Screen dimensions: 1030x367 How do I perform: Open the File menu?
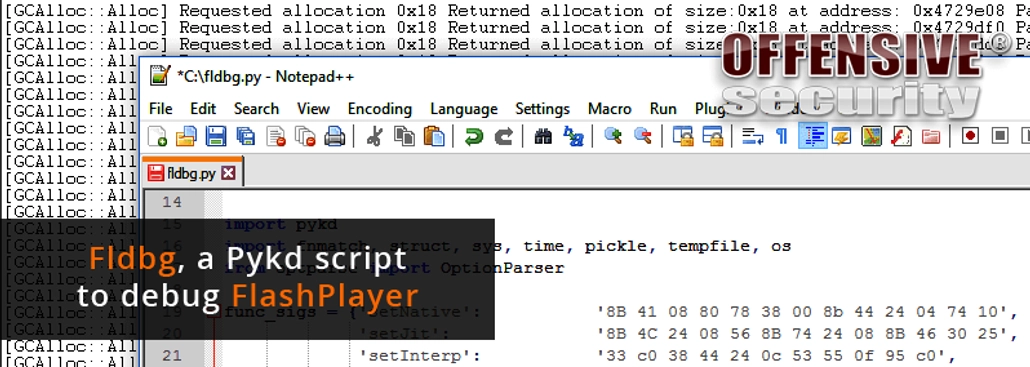point(161,109)
